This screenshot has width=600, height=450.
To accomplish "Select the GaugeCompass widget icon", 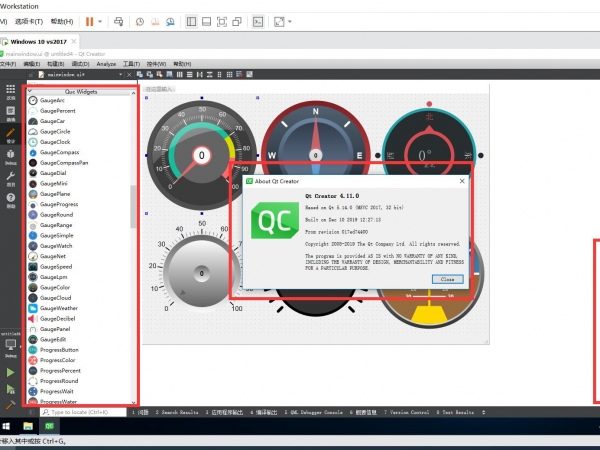I will tap(33, 152).
